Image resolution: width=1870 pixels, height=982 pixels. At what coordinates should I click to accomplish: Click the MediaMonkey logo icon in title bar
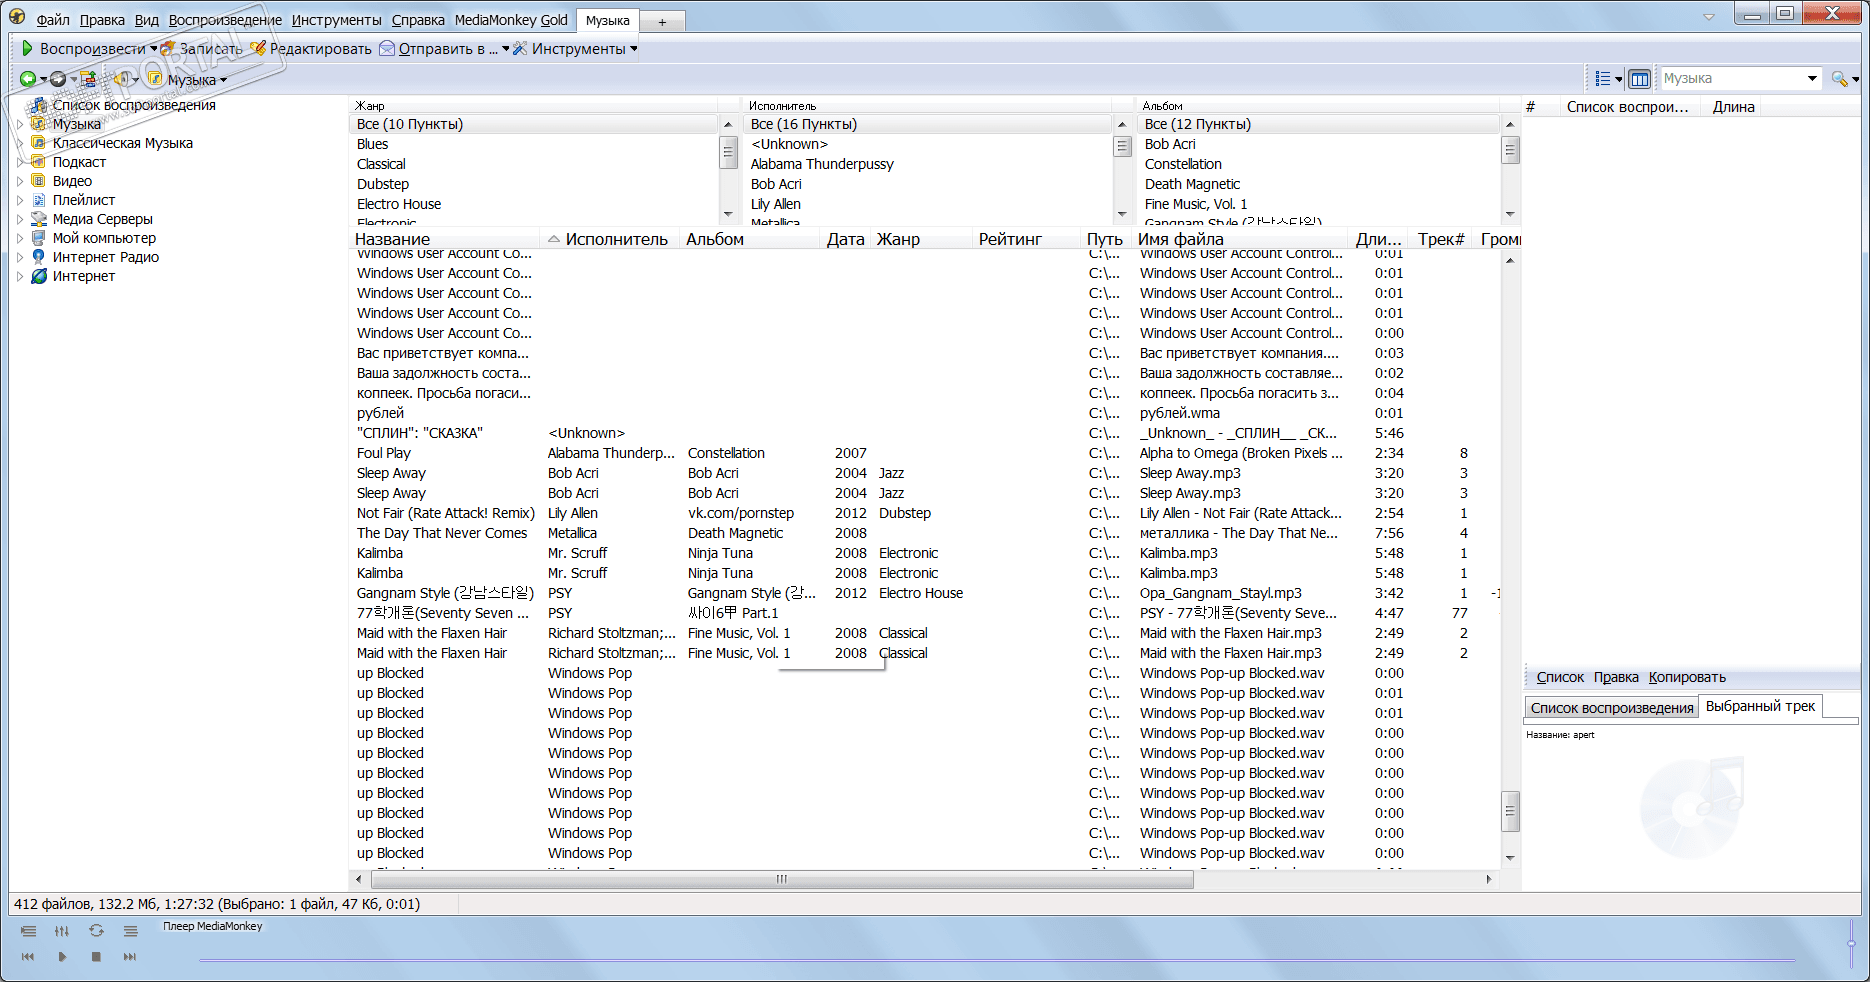coord(17,16)
